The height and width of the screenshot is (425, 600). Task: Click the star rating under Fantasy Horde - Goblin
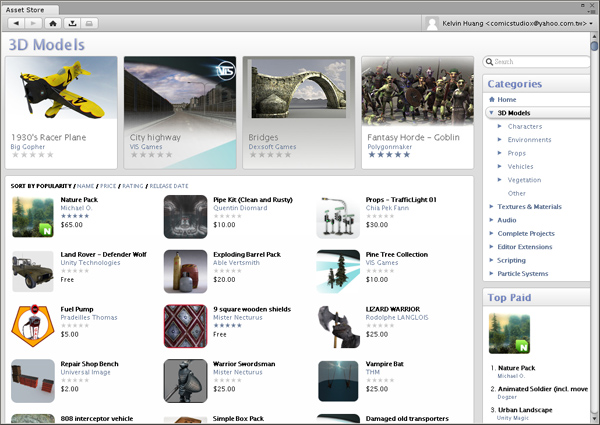point(389,155)
